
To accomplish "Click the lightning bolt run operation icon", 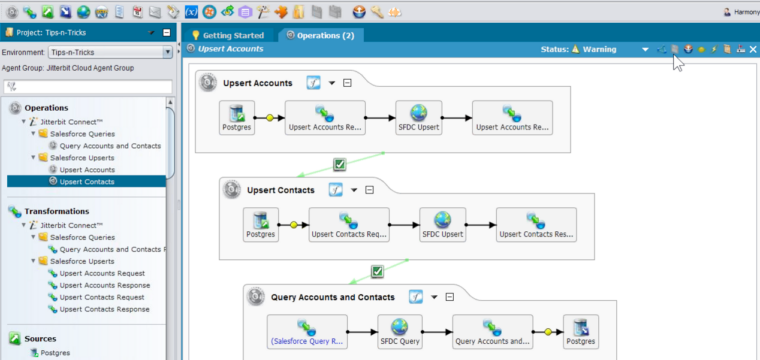I will [713, 49].
